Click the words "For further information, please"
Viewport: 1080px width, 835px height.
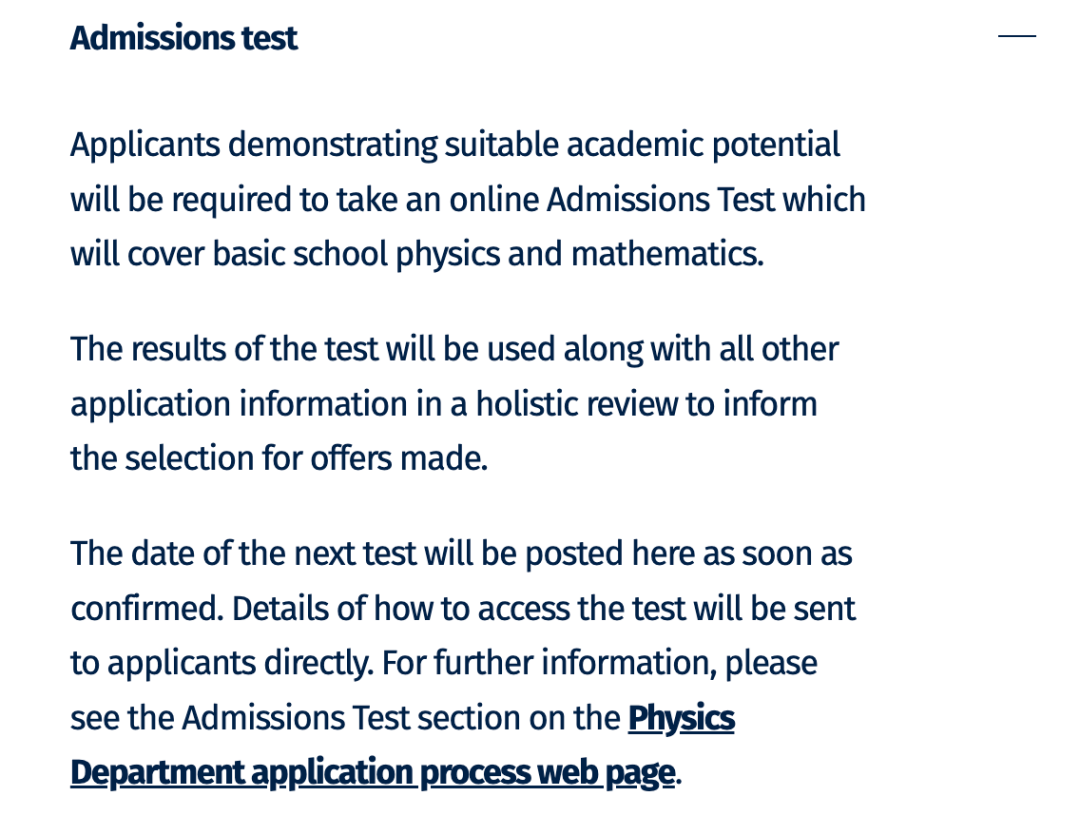[599, 663]
